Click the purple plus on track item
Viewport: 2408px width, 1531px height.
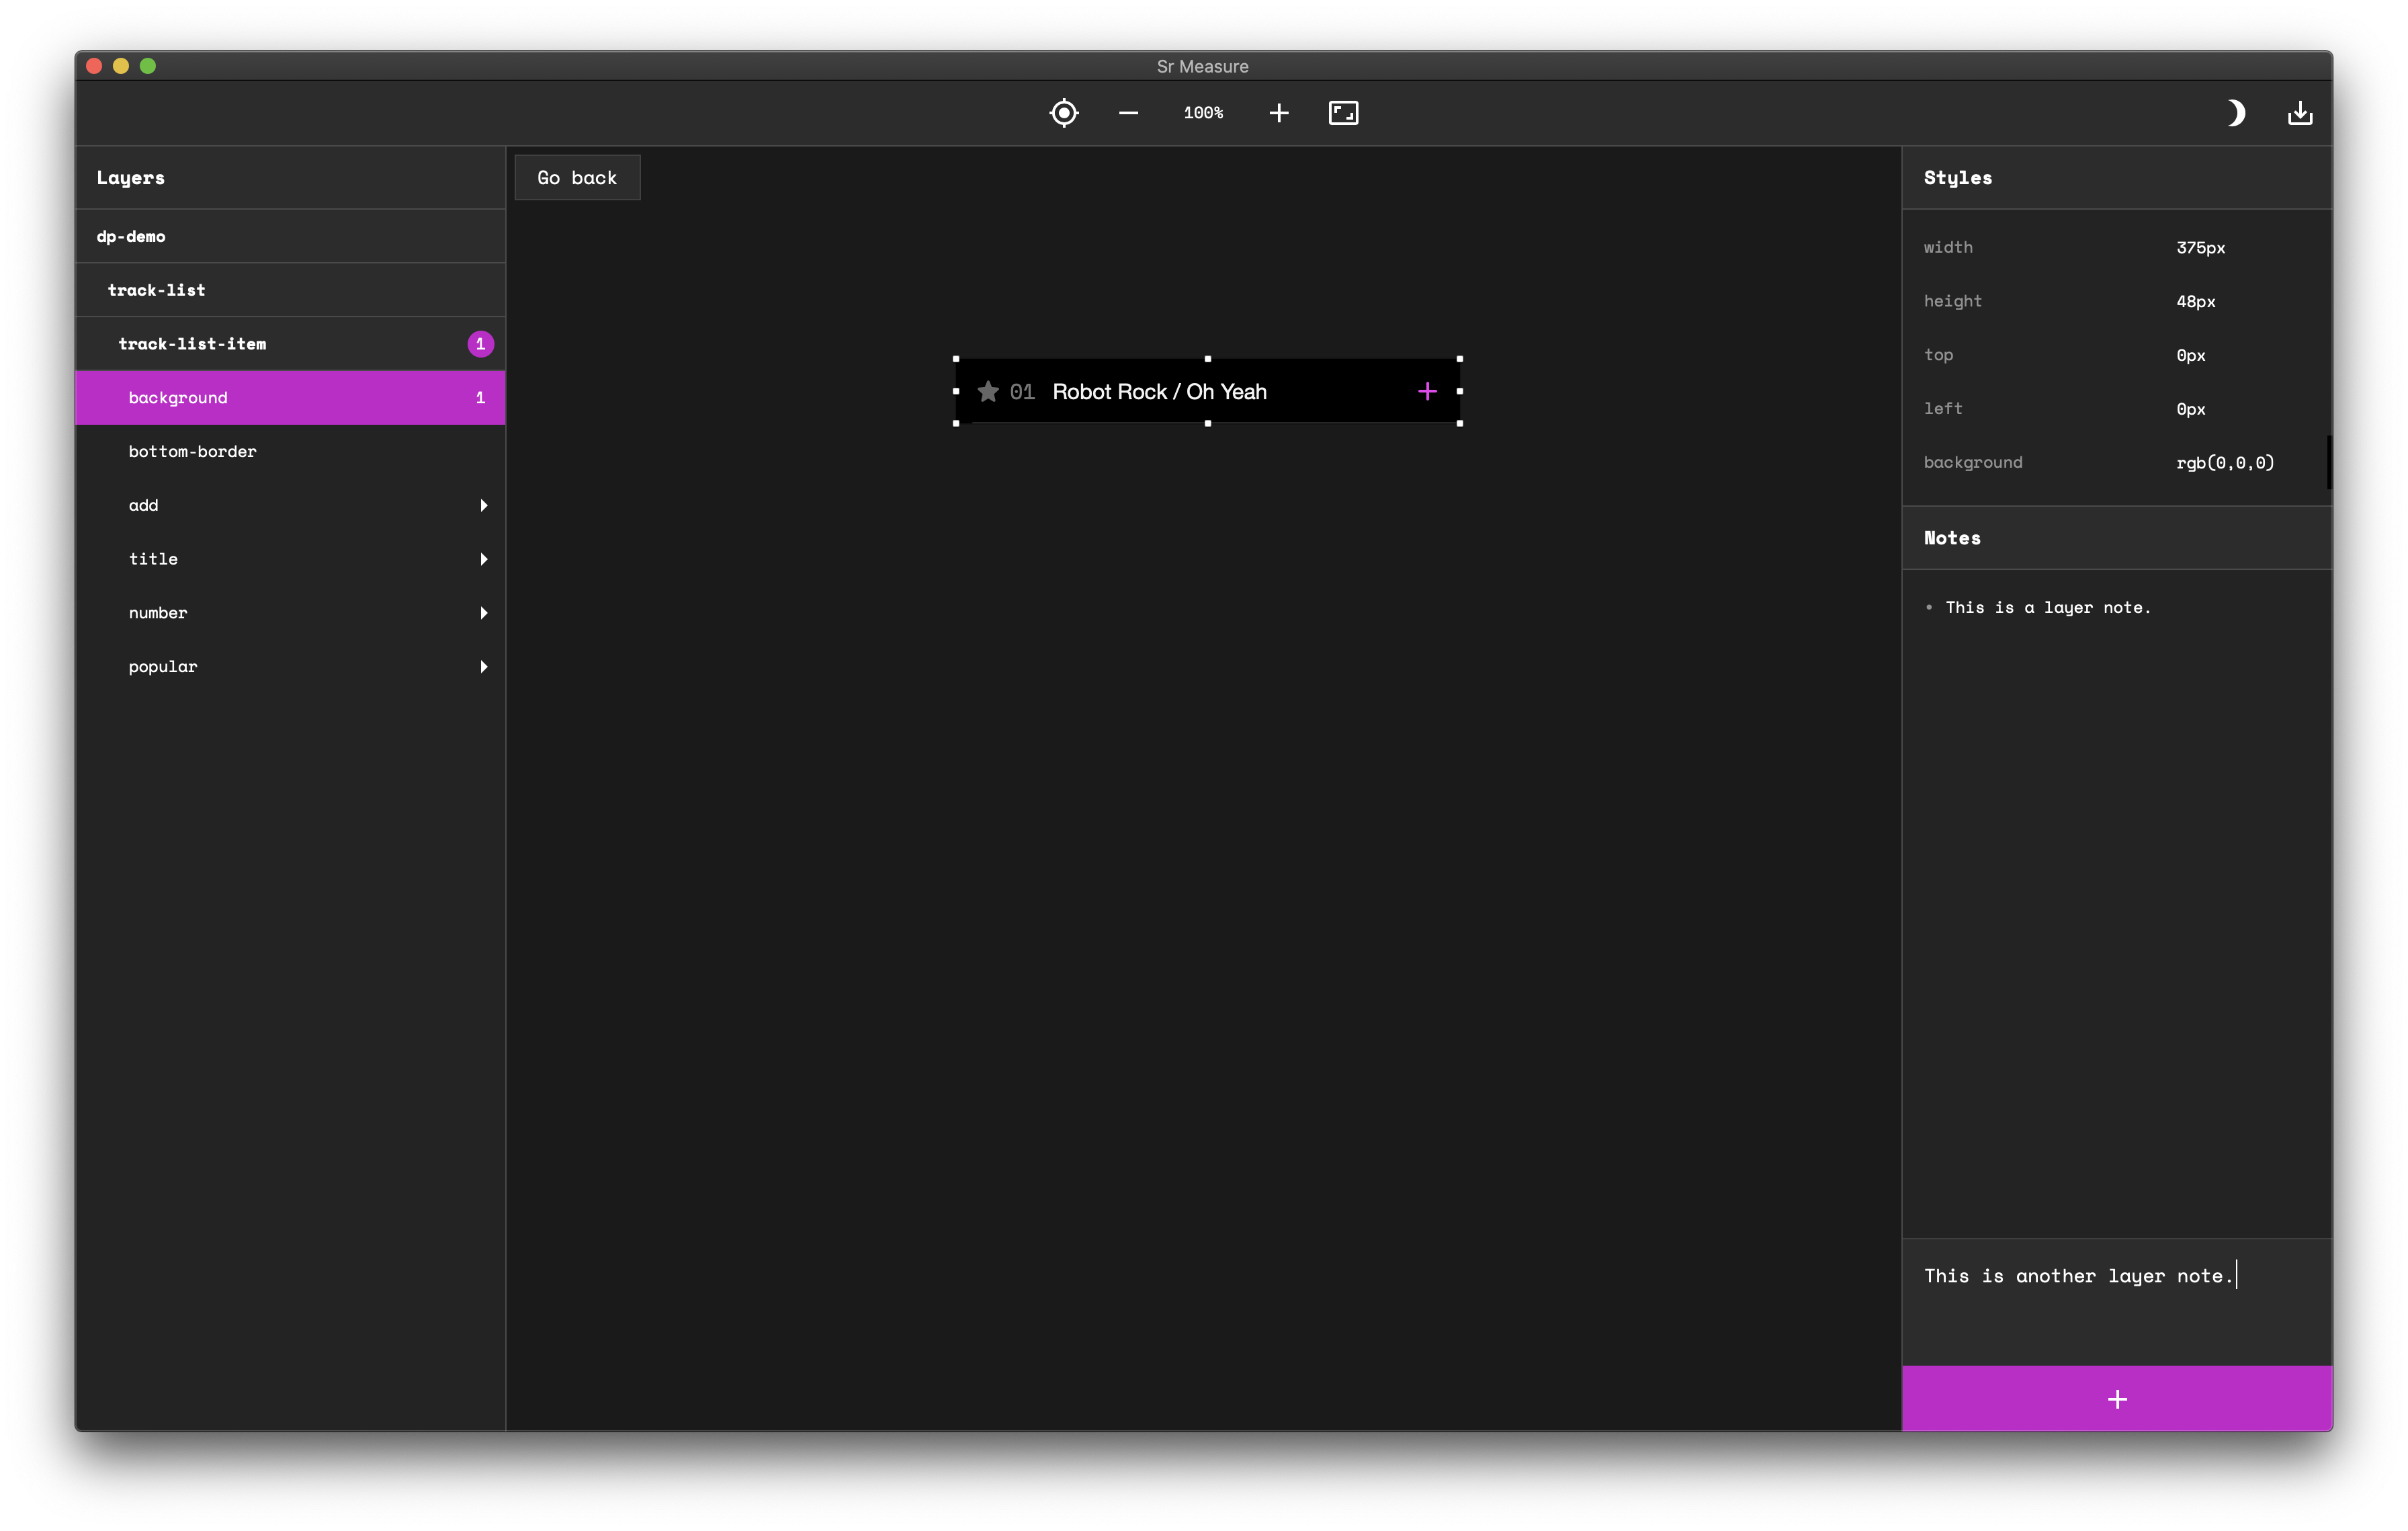click(1427, 392)
